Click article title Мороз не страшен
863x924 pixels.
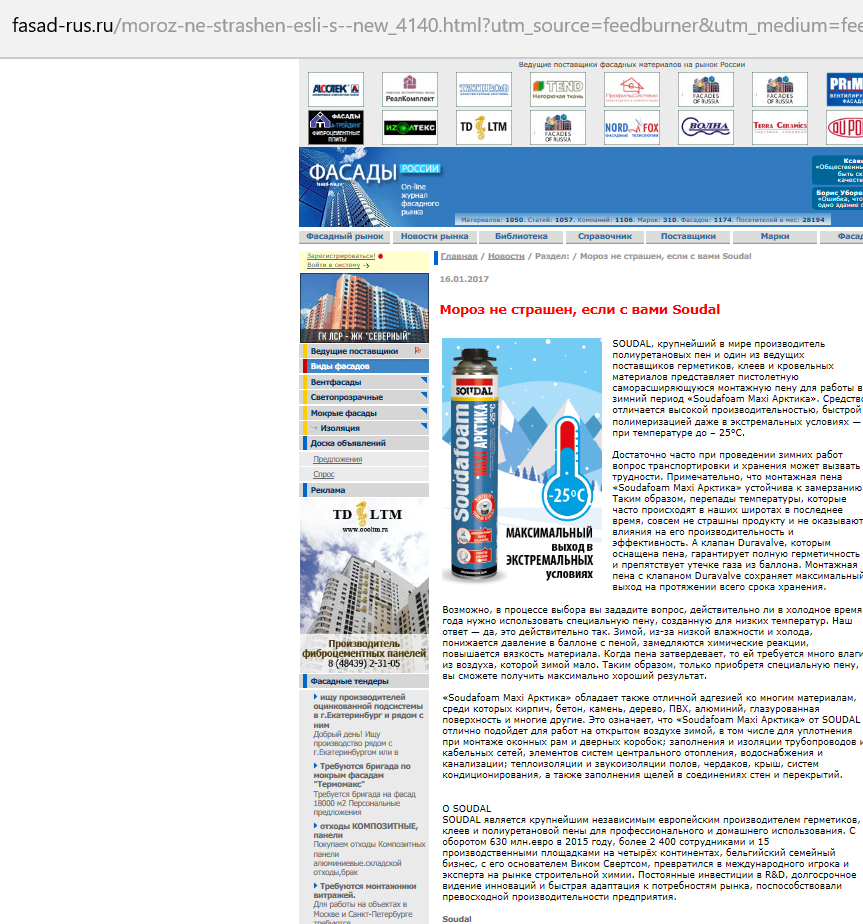tap(579, 309)
